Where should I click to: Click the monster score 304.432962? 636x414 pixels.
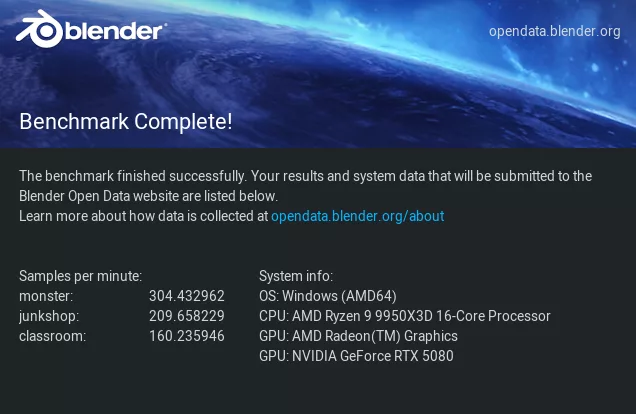click(186, 296)
